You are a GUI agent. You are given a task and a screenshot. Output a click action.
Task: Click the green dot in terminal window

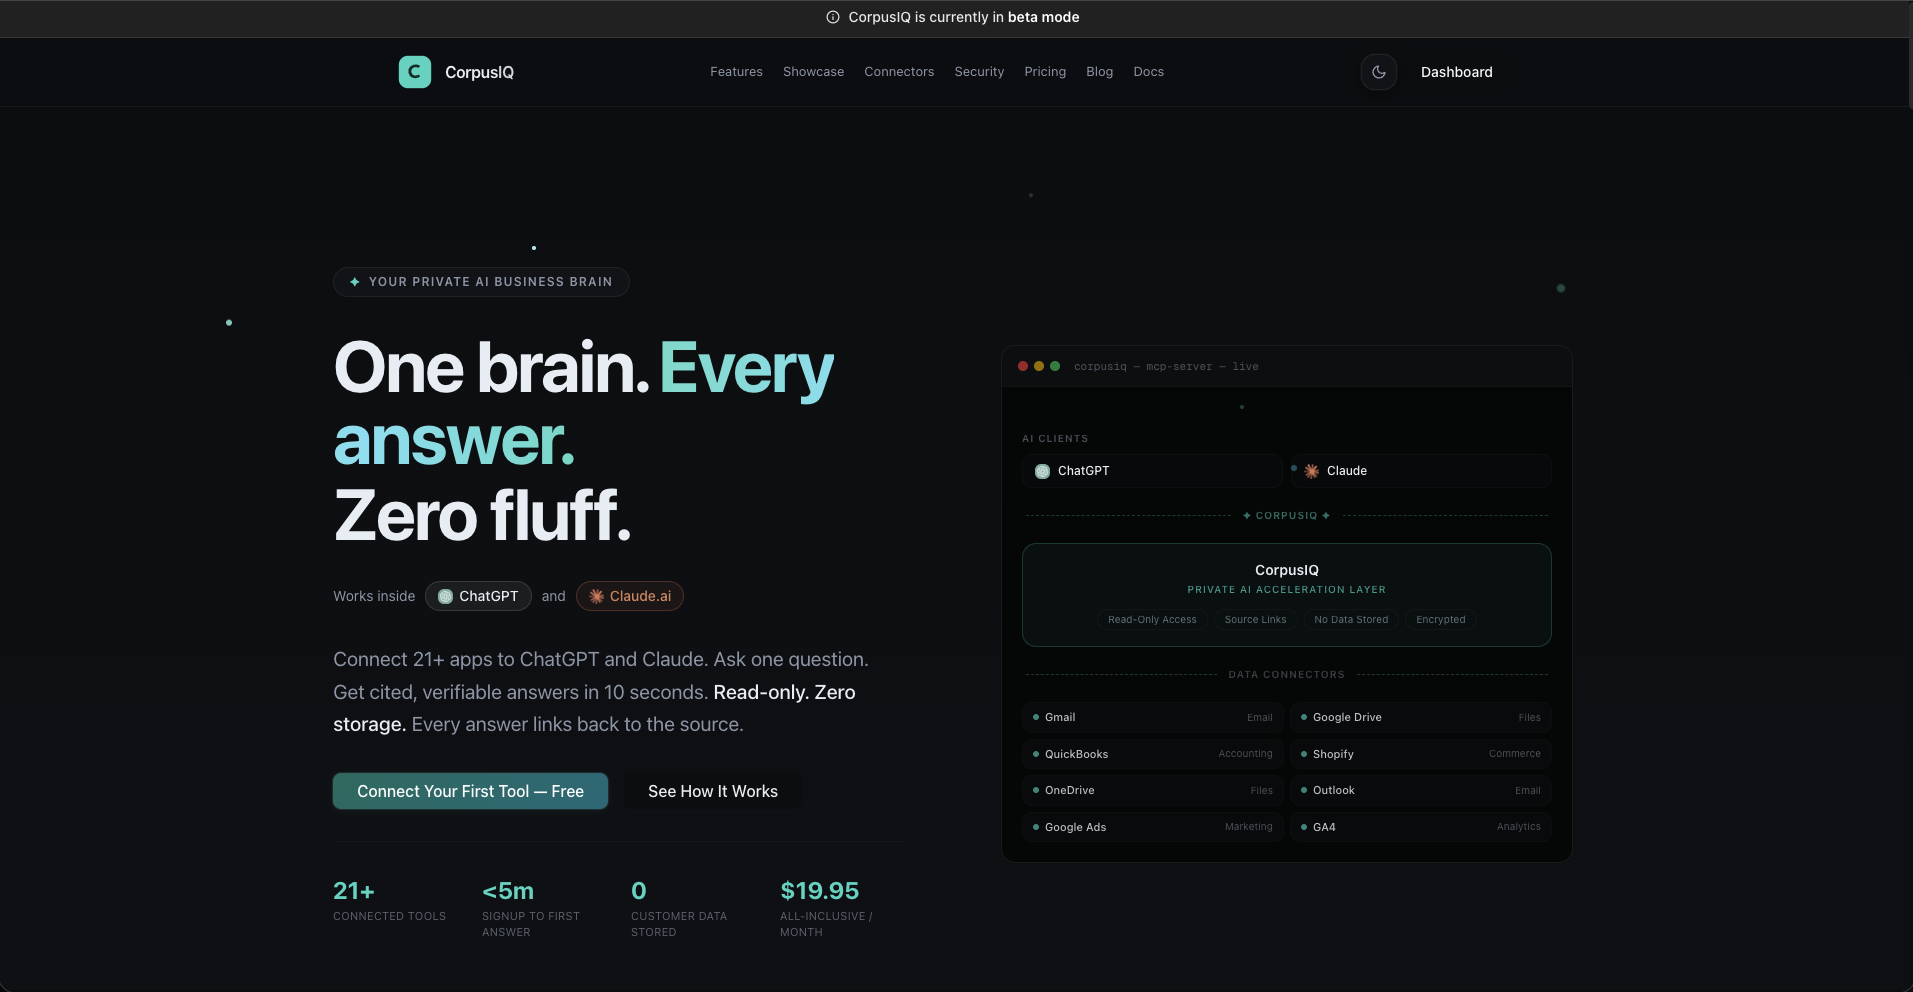click(x=1055, y=366)
